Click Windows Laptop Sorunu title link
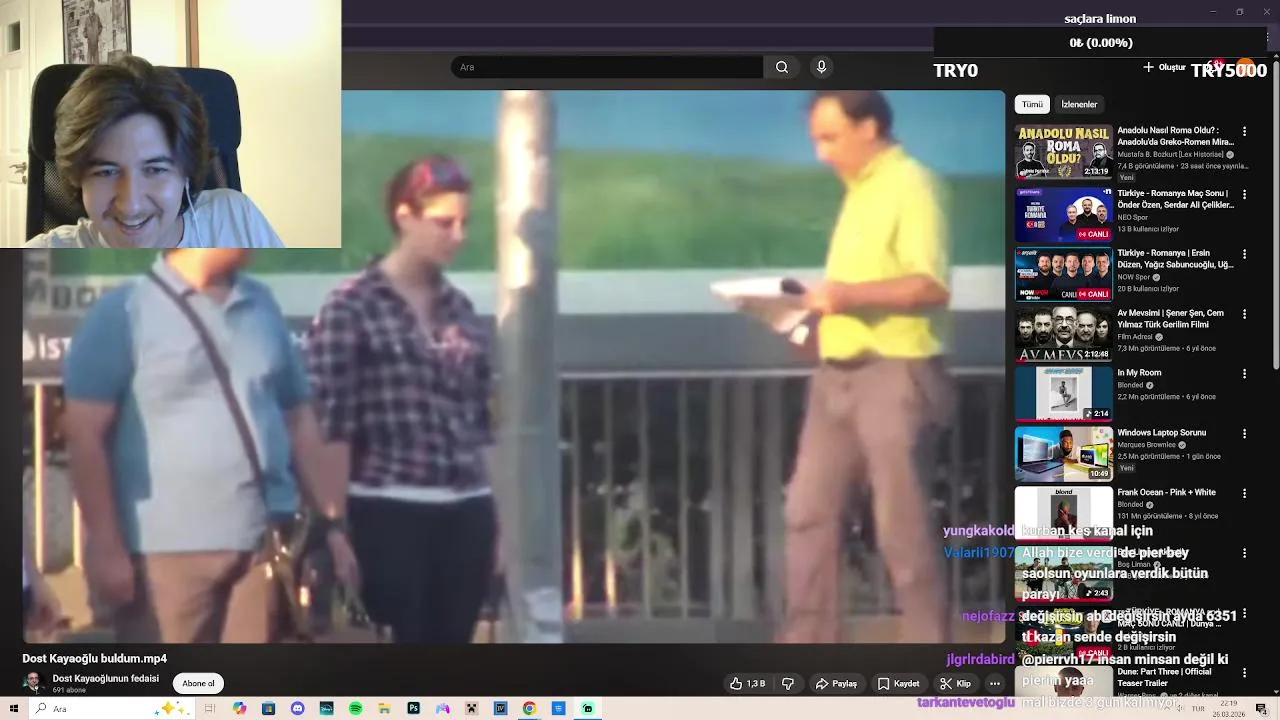This screenshot has height=720, width=1280. pyautogui.click(x=1161, y=433)
